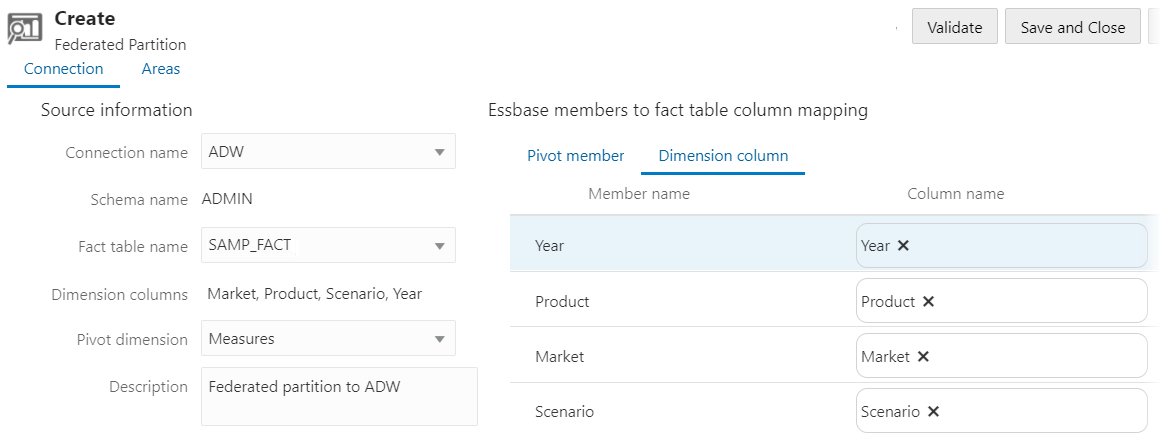The width and height of the screenshot is (1161, 437).
Task: Remove the Scenario column tag
Action: 933,412
